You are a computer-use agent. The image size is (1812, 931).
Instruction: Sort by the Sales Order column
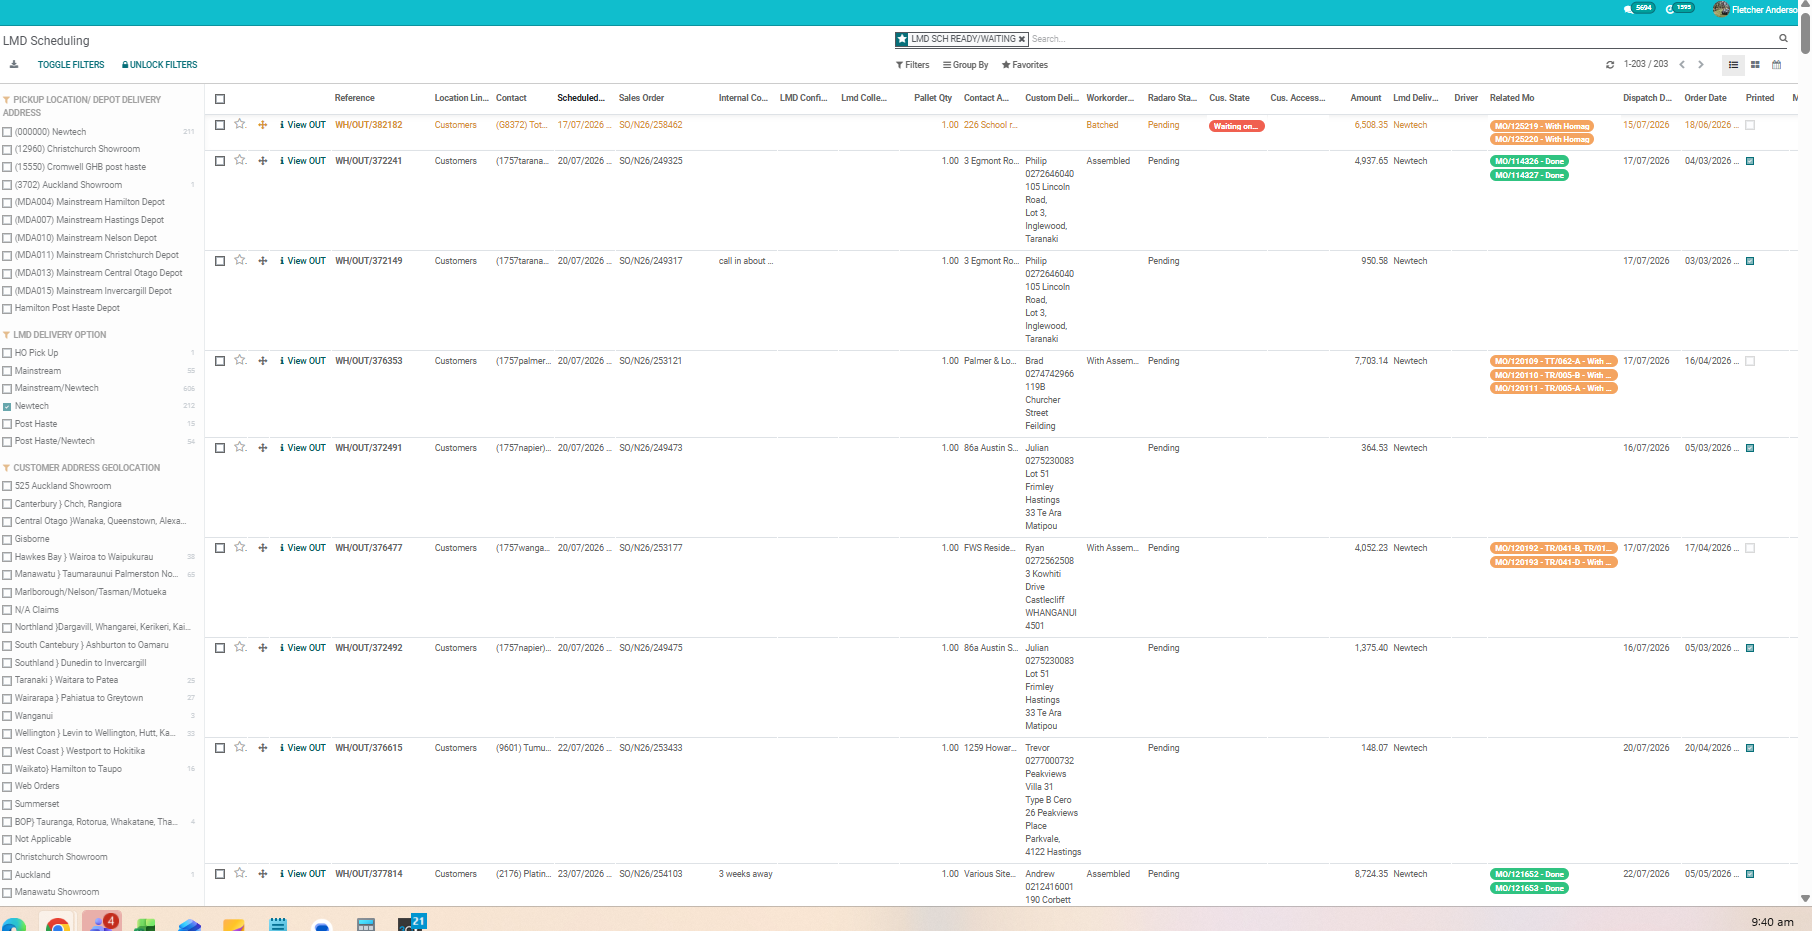(641, 98)
